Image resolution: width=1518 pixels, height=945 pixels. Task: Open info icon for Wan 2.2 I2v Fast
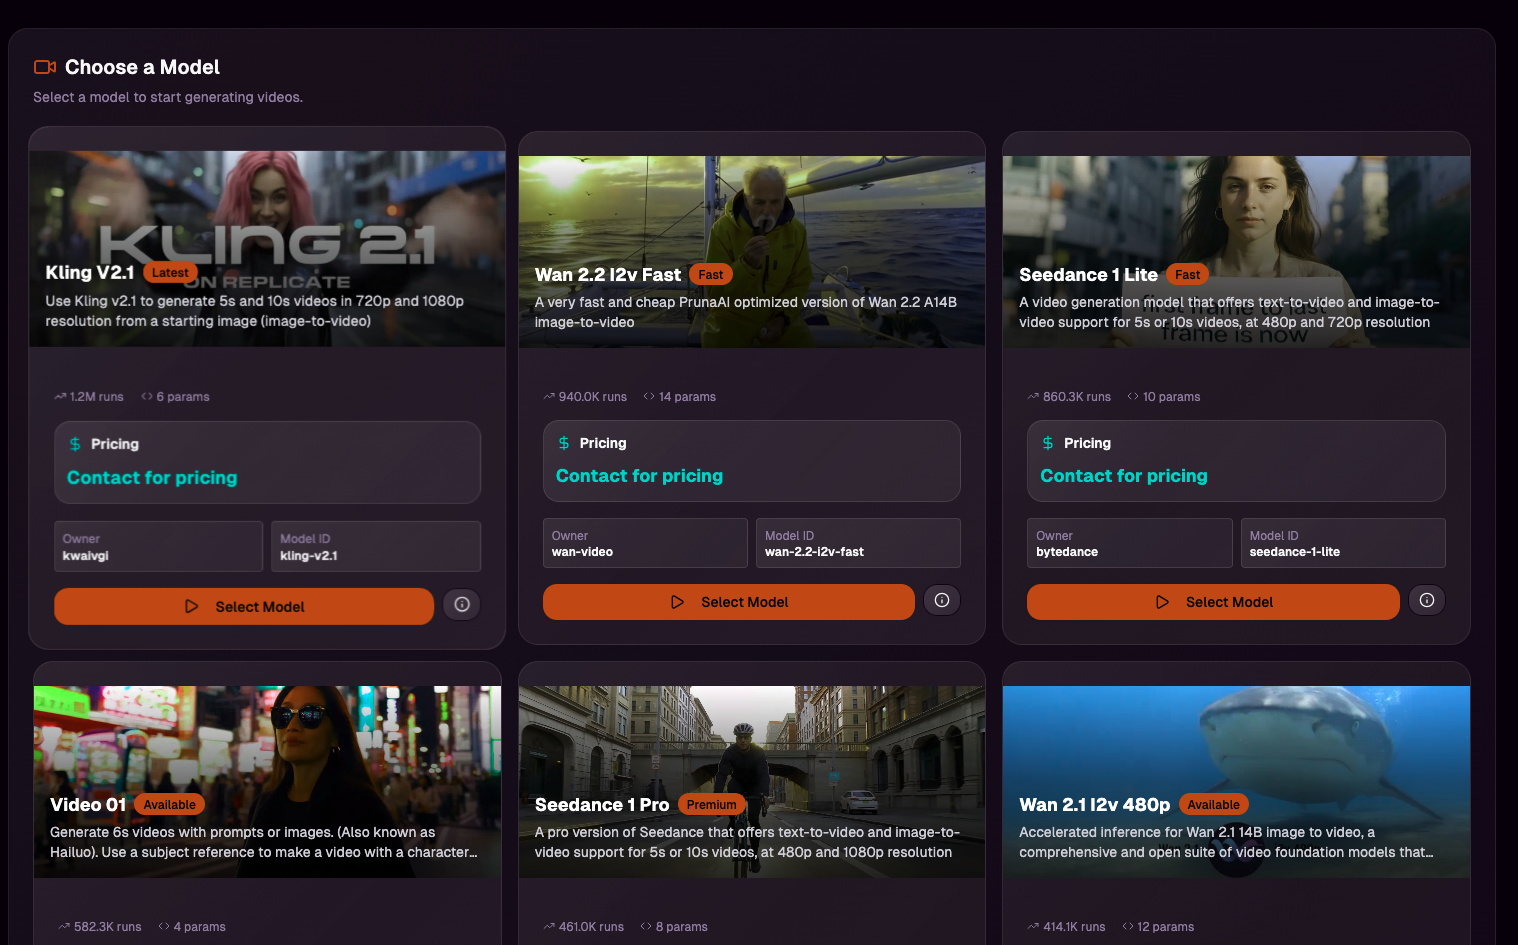point(941,601)
